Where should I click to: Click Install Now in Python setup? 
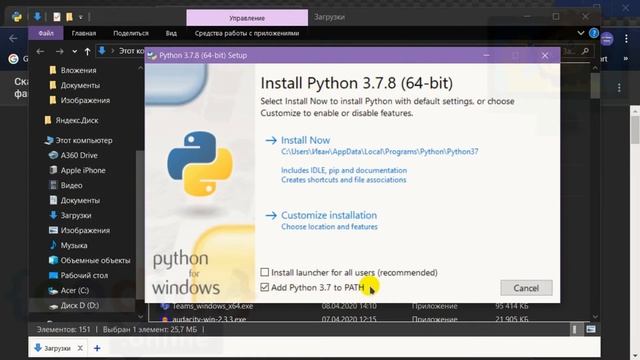305,140
